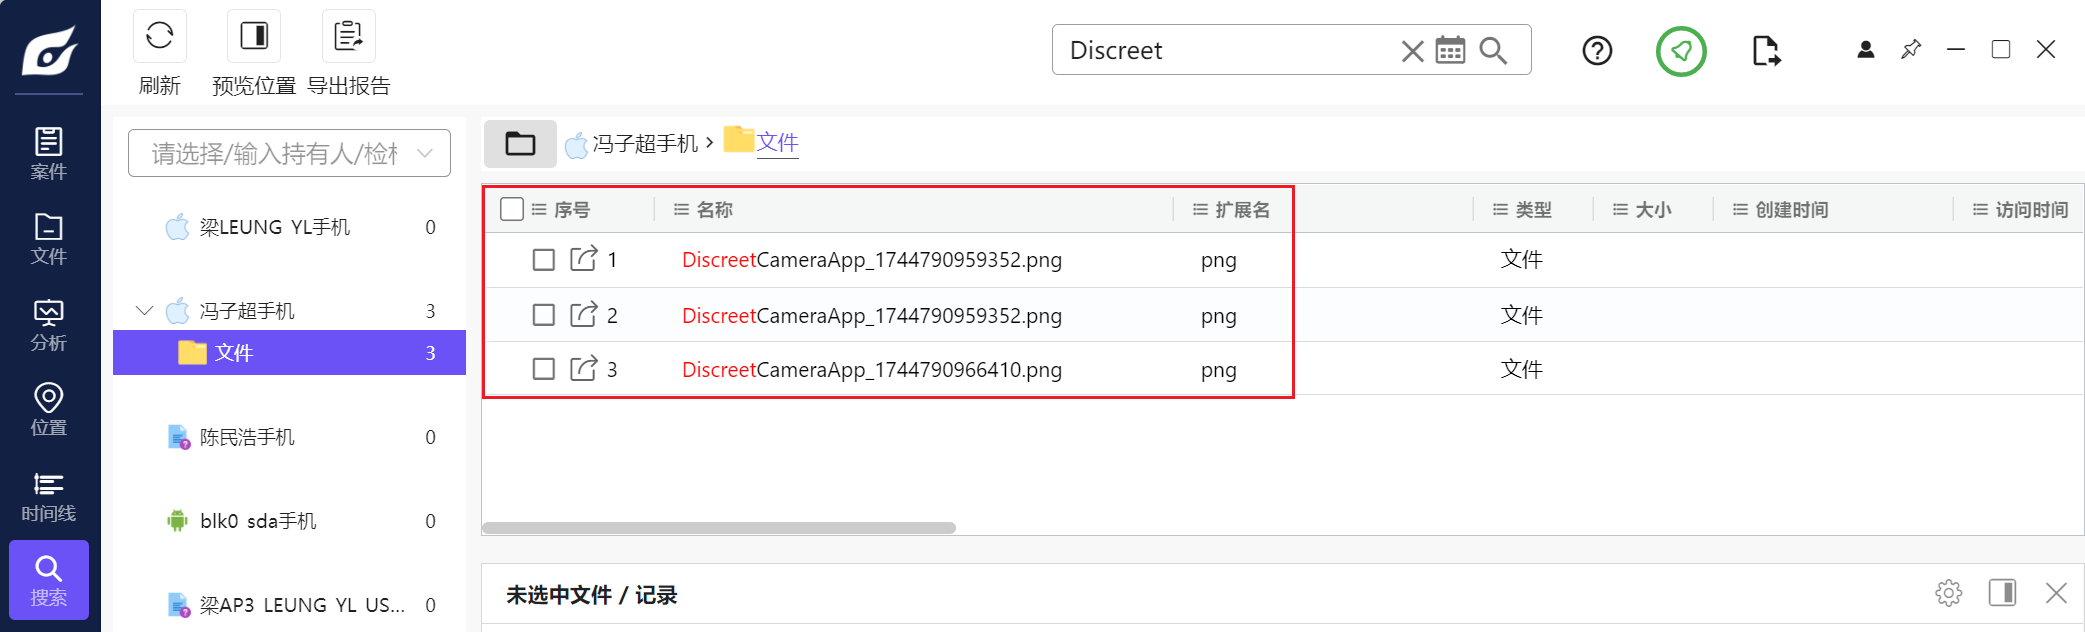
Task: Click the 文件 breadcrumb link
Action: click(x=777, y=142)
